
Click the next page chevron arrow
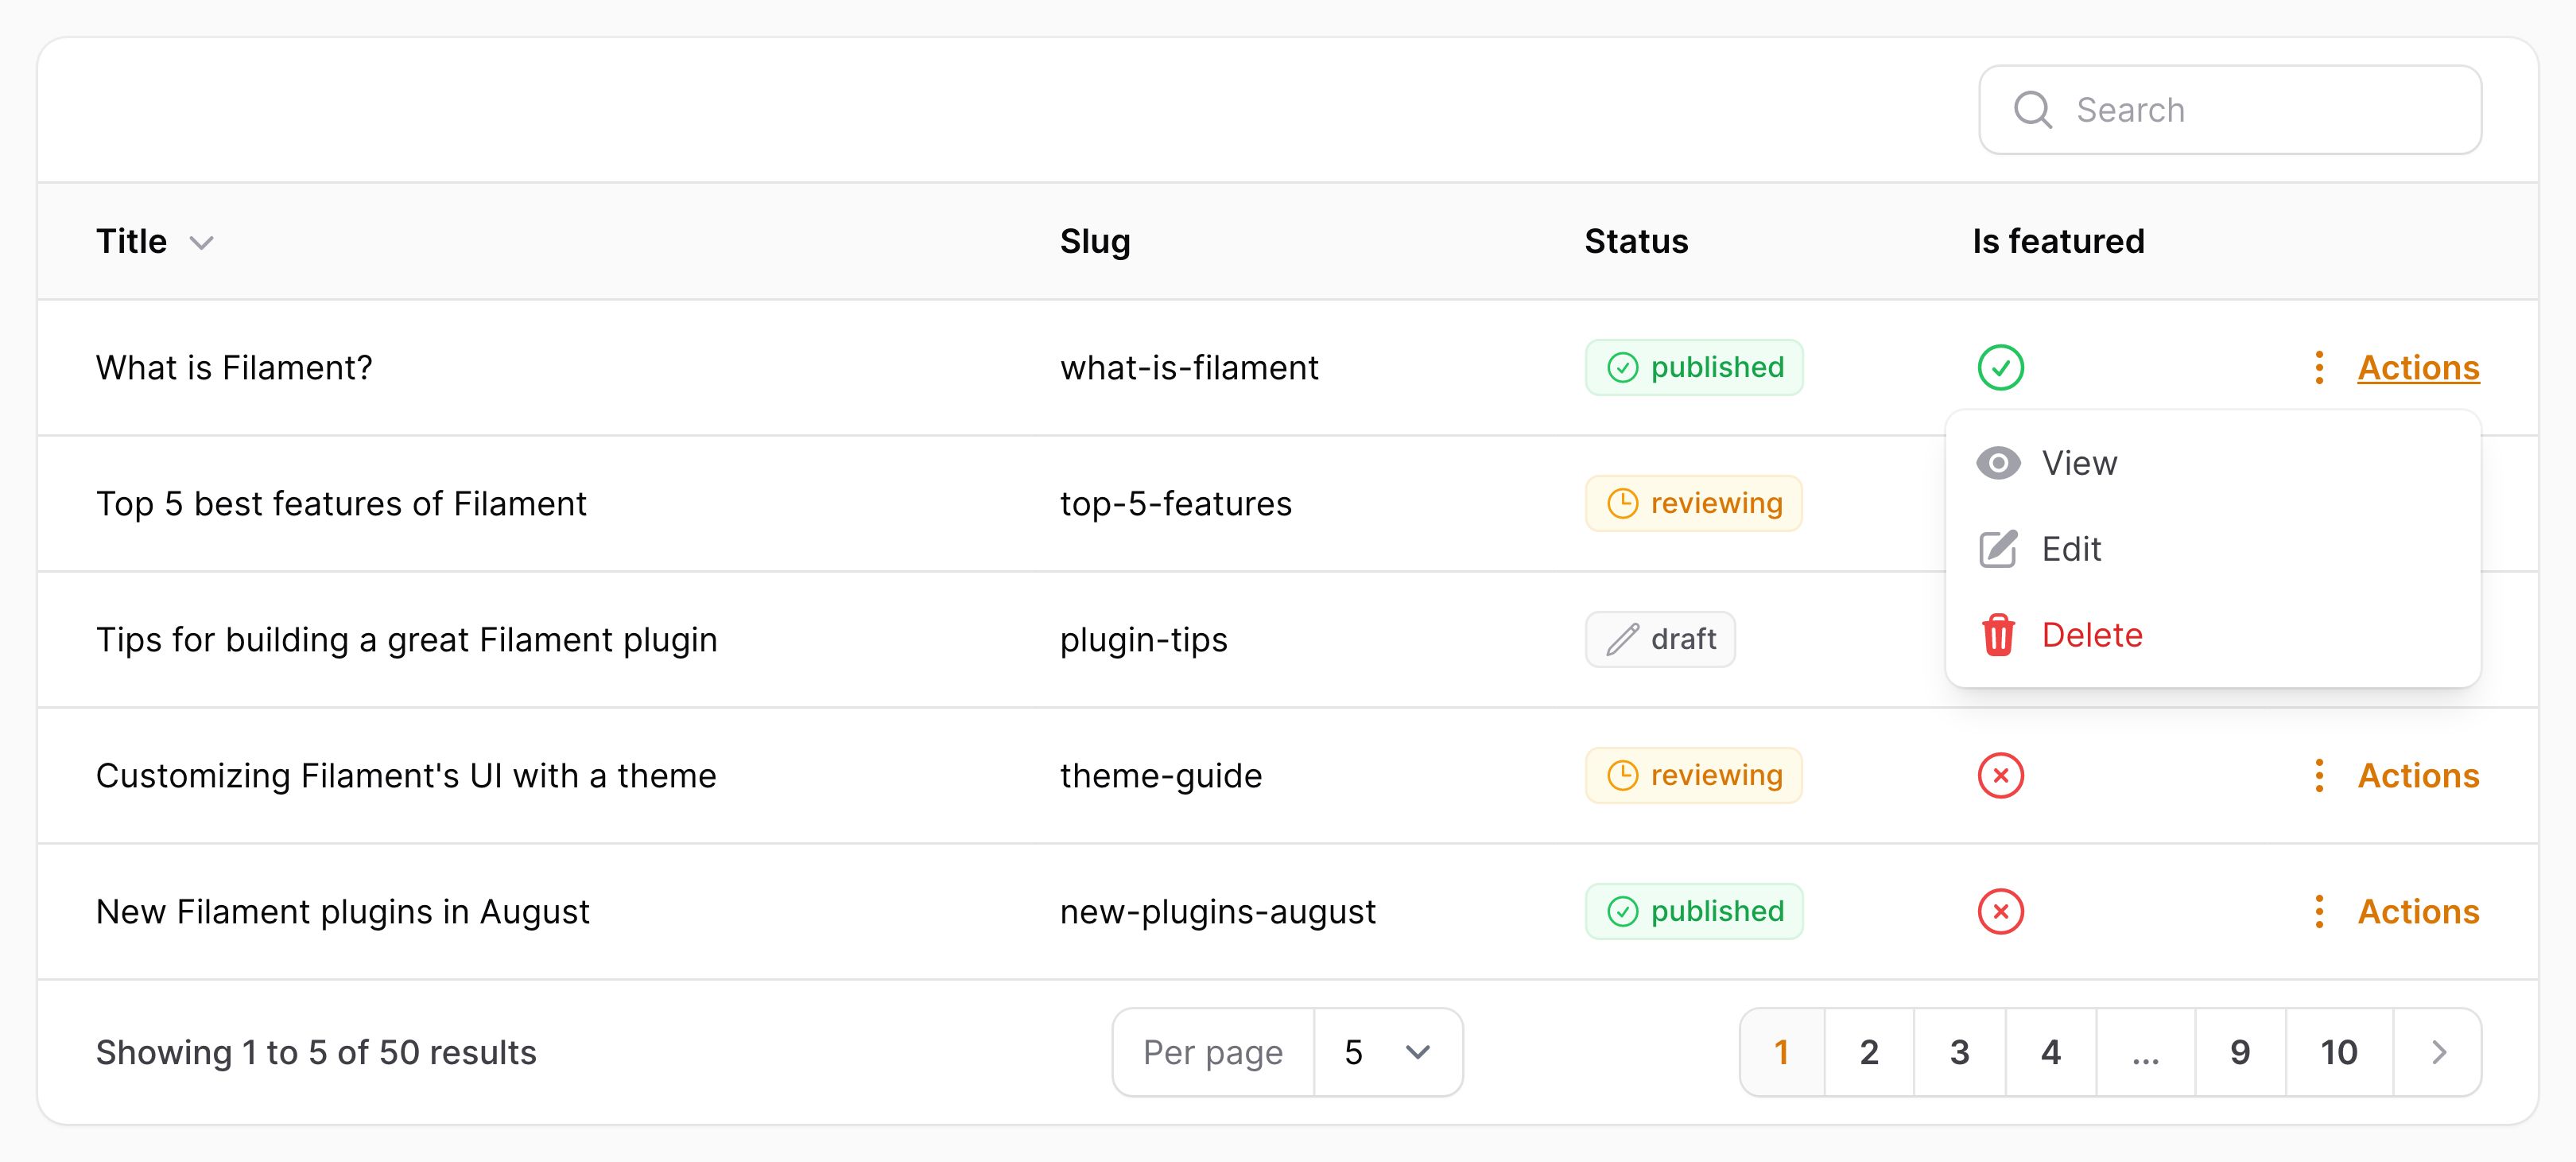[x=2438, y=1052]
